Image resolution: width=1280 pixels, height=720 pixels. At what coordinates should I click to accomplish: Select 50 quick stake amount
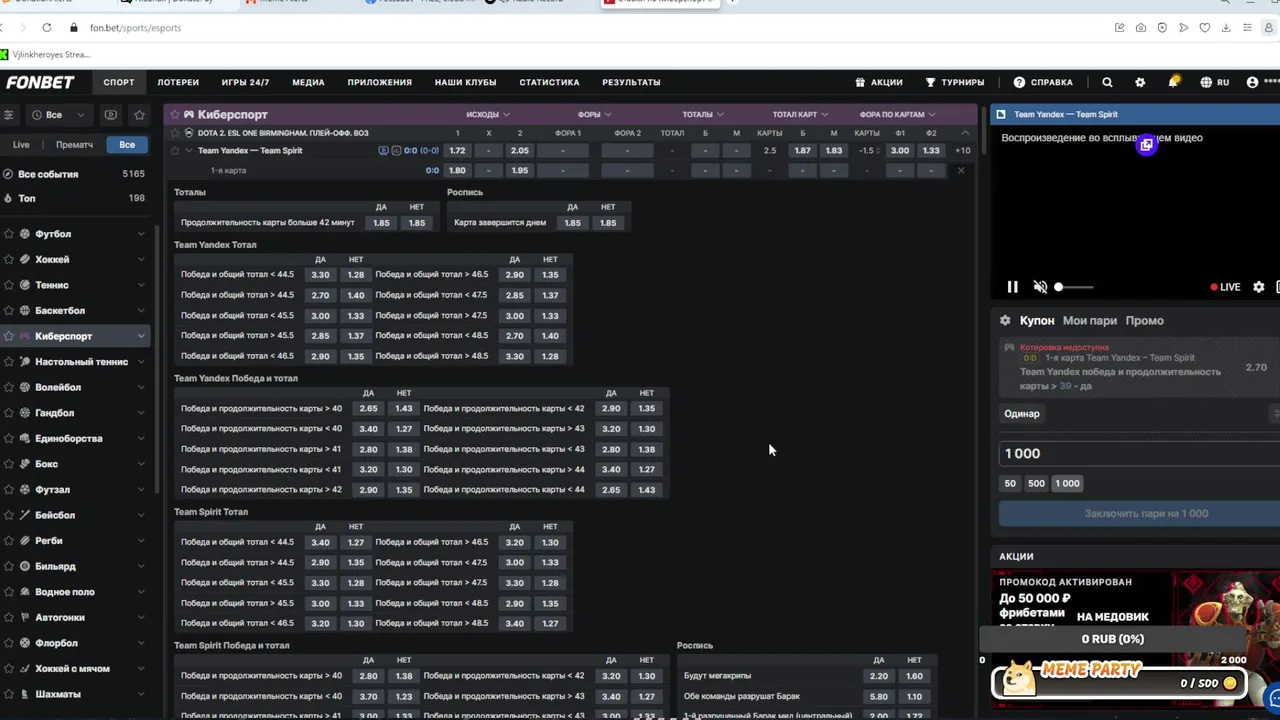[1010, 483]
